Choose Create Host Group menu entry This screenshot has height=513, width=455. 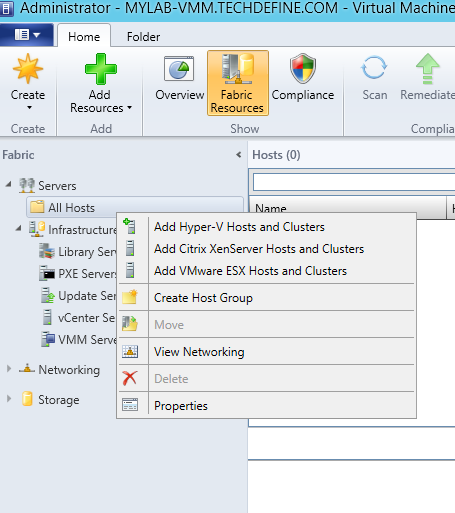coord(267,298)
